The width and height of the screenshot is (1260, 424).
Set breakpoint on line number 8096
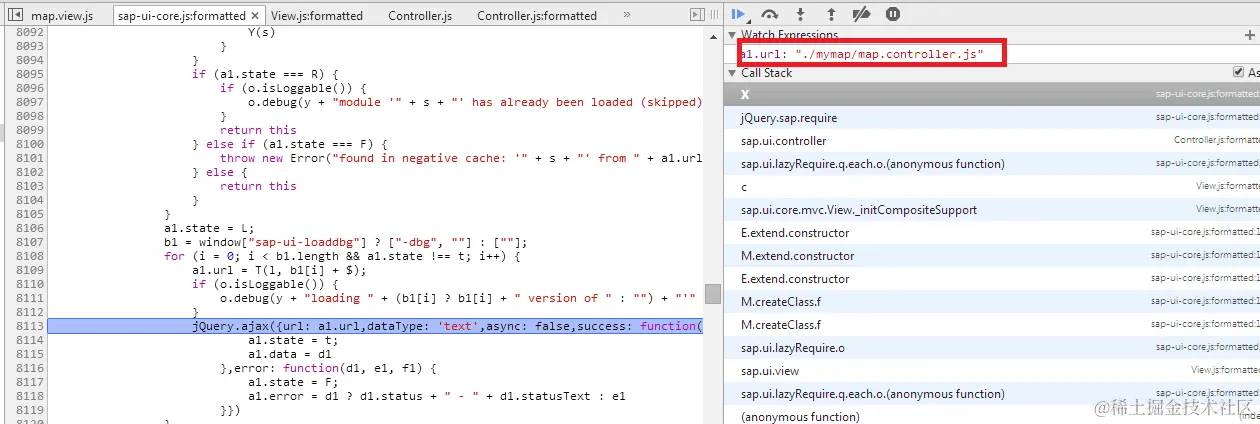[x=29, y=88]
